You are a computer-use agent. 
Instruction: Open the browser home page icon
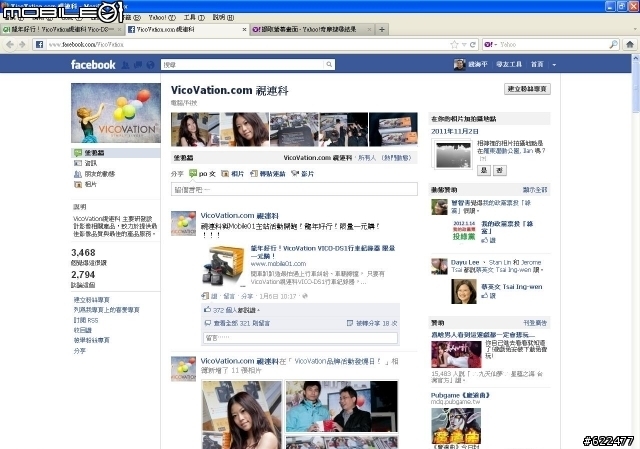[630, 44]
